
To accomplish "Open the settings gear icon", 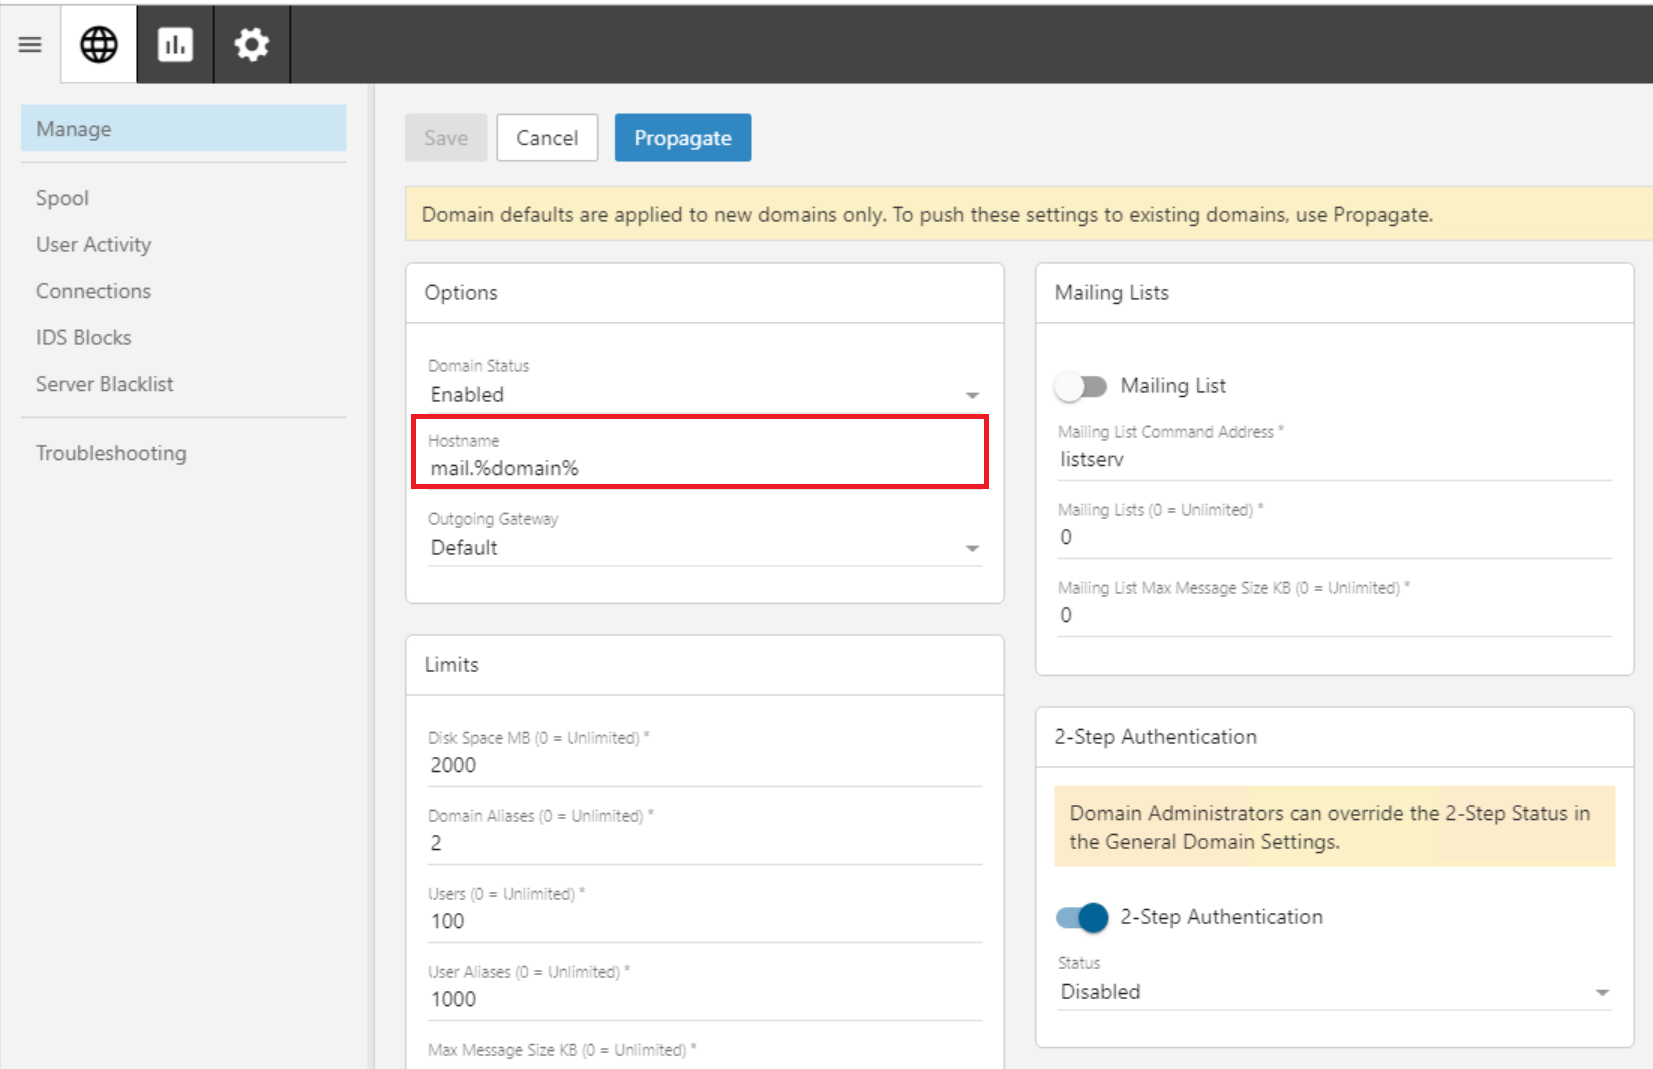I will pyautogui.click(x=251, y=45).
